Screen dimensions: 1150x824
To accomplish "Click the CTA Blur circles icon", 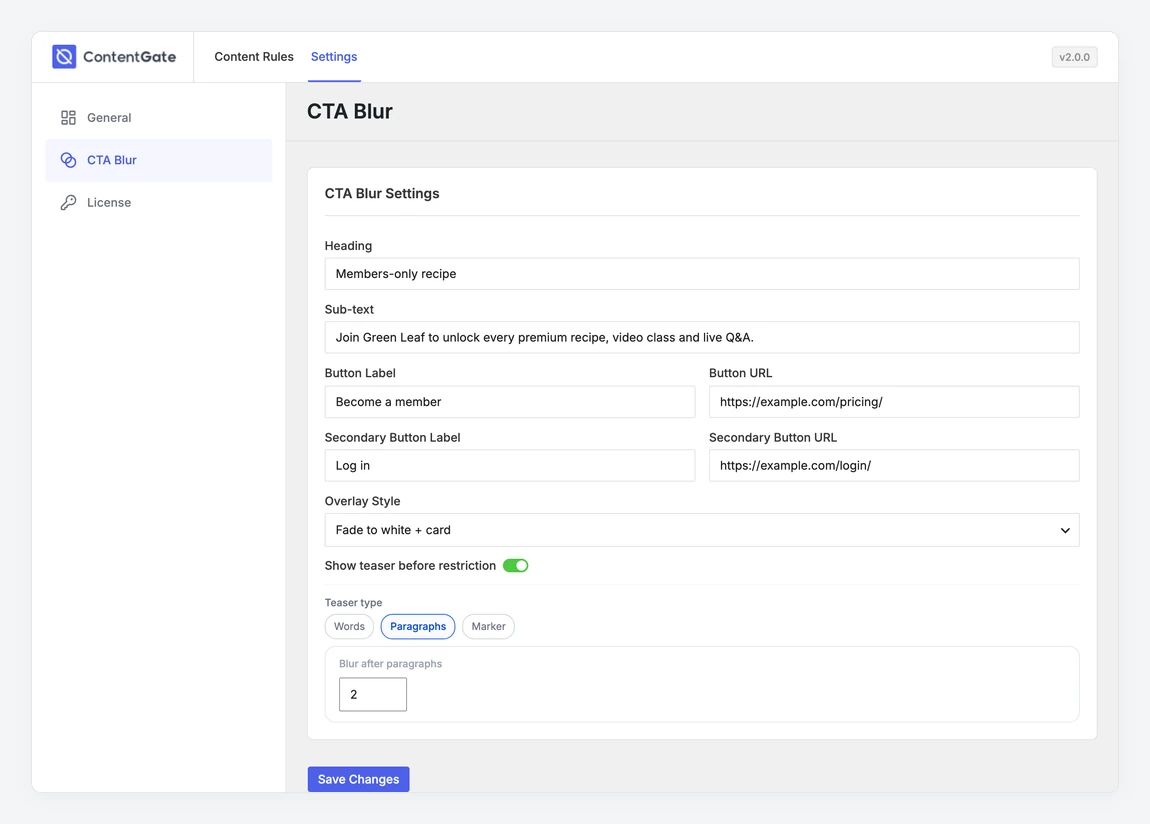I will (68, 160).
